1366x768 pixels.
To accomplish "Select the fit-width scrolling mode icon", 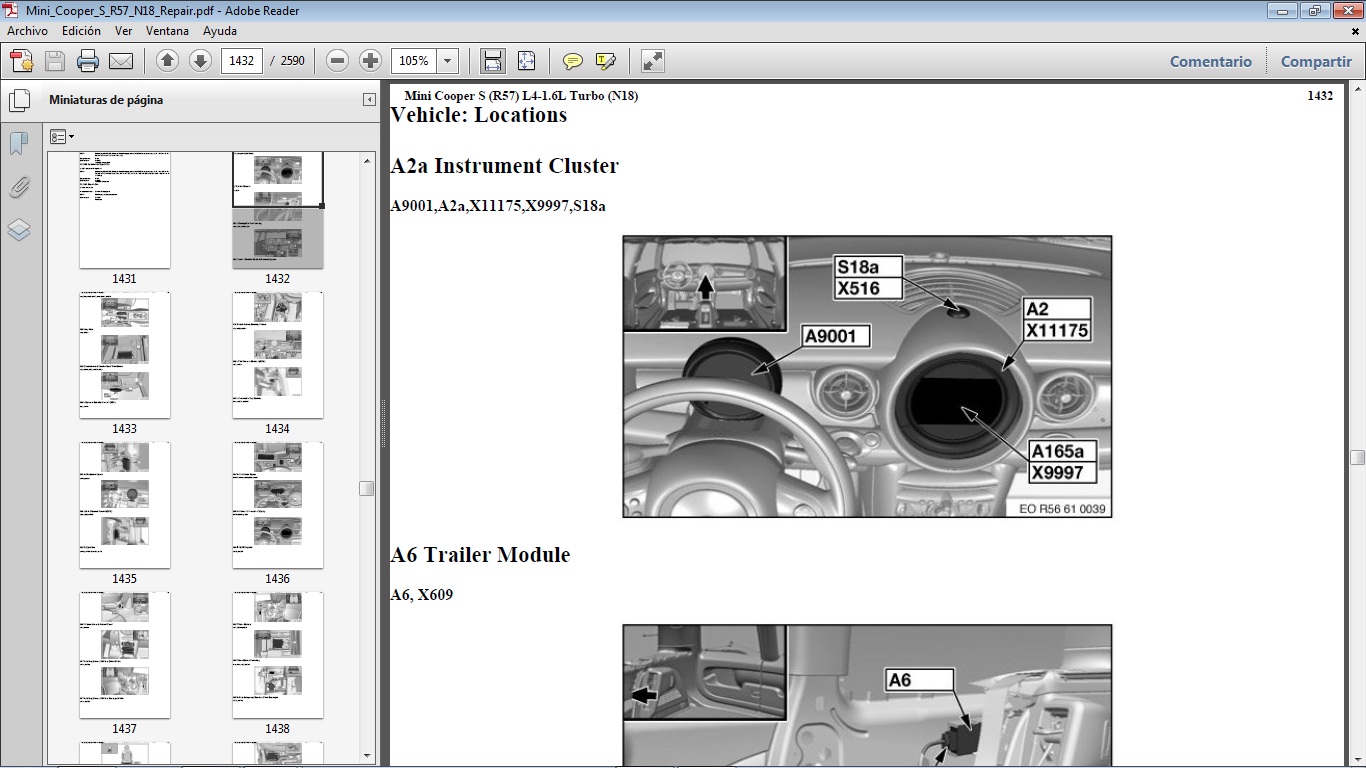I will click(493, 61).
